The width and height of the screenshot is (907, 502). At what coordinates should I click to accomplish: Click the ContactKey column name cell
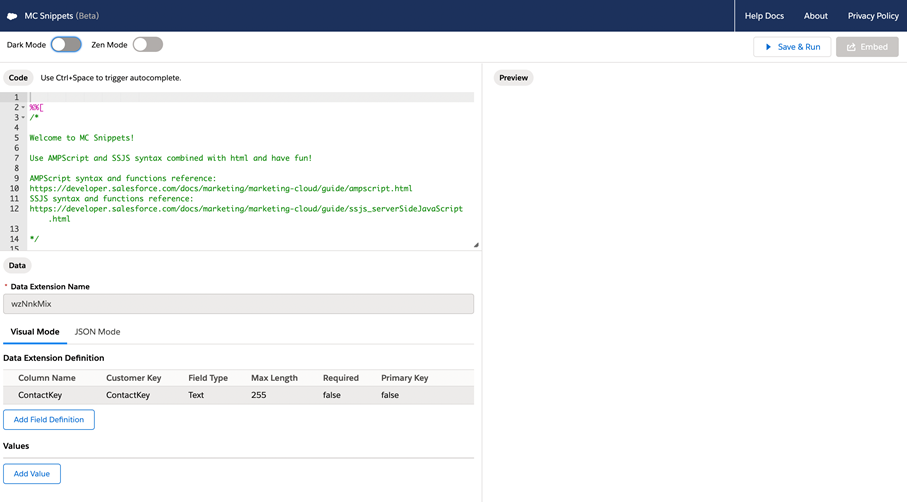(40, 395)
